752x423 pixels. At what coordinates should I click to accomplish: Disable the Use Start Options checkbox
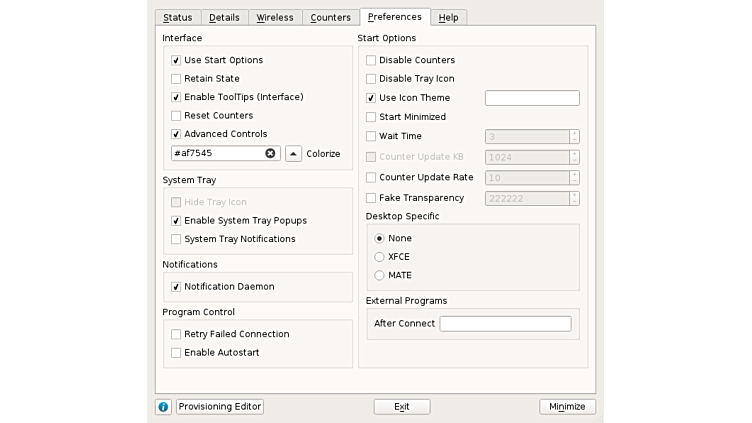(x=176, y=61)
